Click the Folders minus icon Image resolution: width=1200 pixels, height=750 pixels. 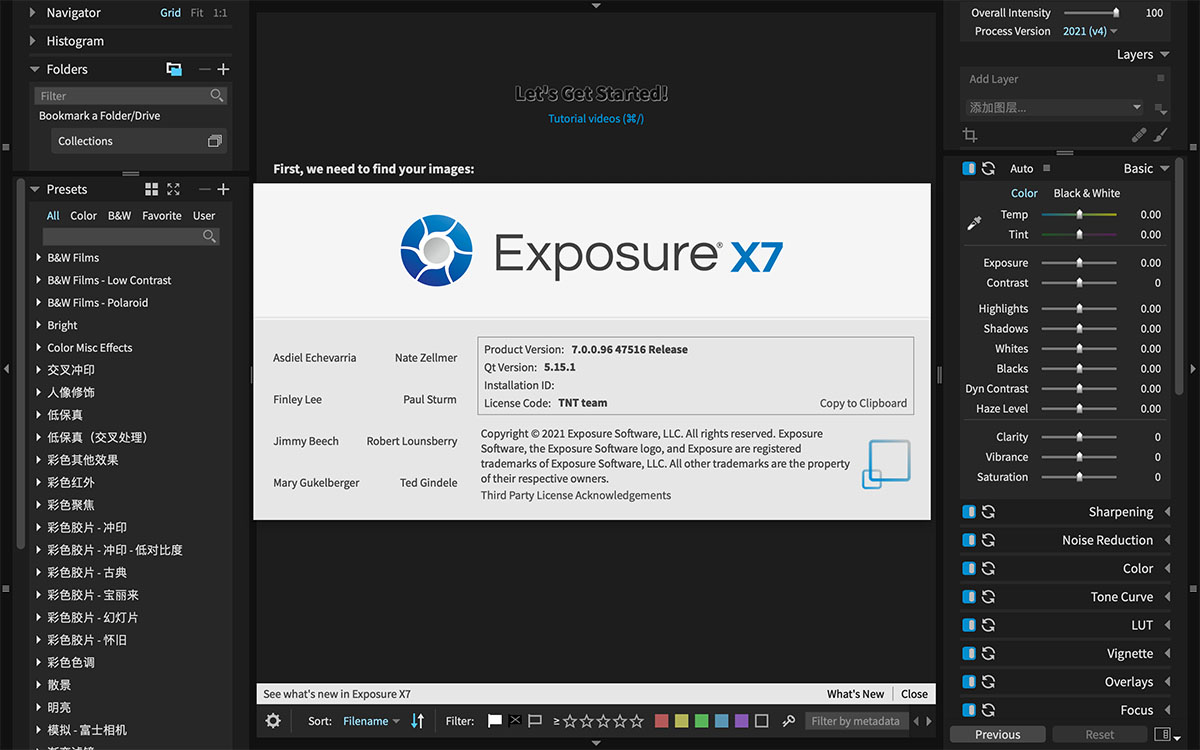[205, 69]
